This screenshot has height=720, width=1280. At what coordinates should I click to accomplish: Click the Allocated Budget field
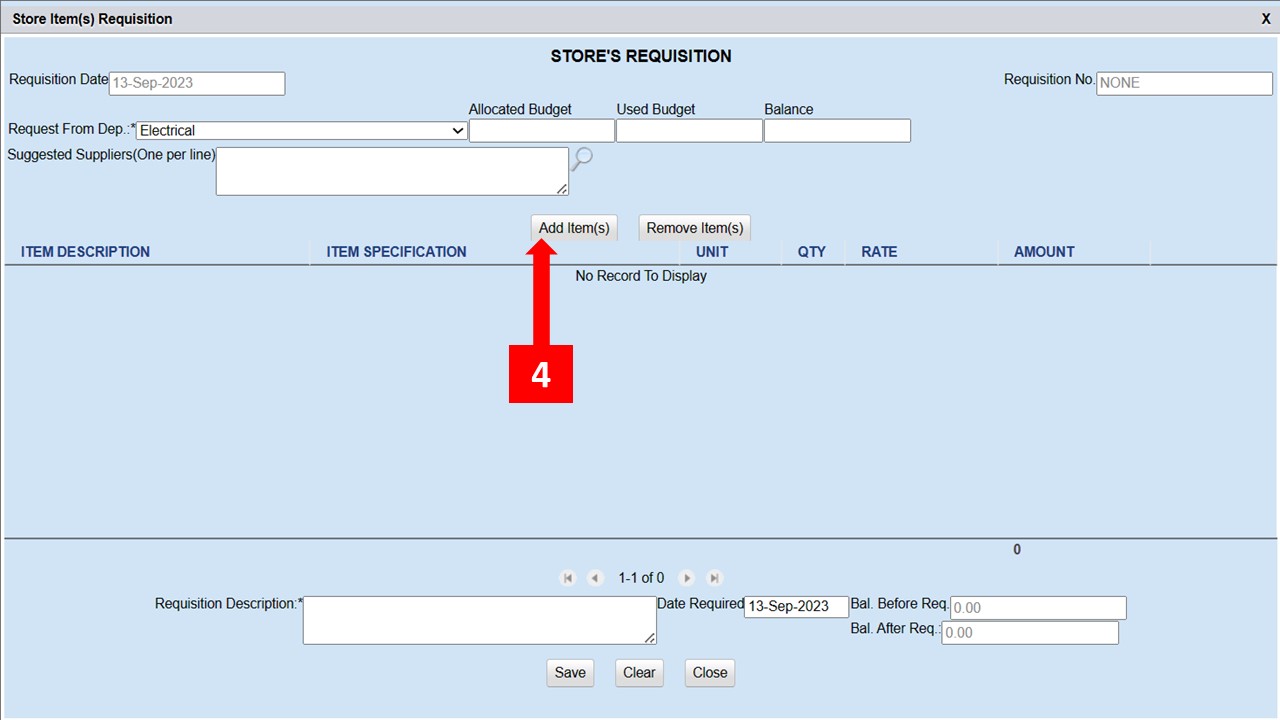541,131
